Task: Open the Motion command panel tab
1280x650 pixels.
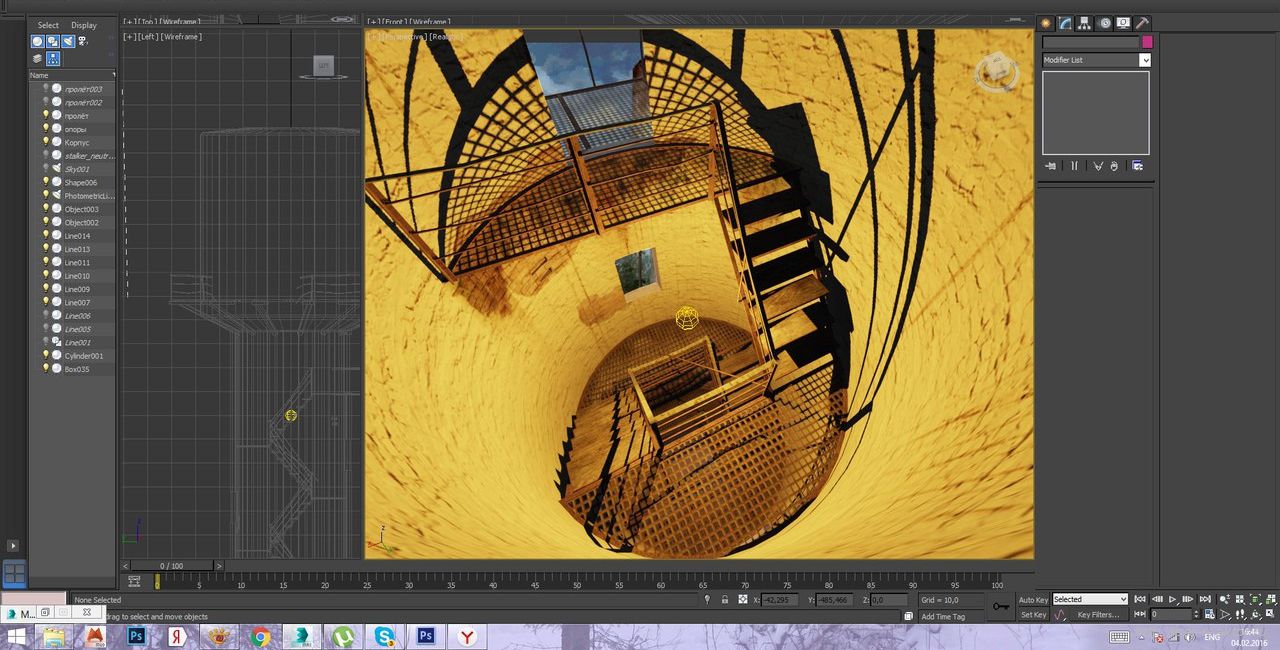Action: (1104, 23)
